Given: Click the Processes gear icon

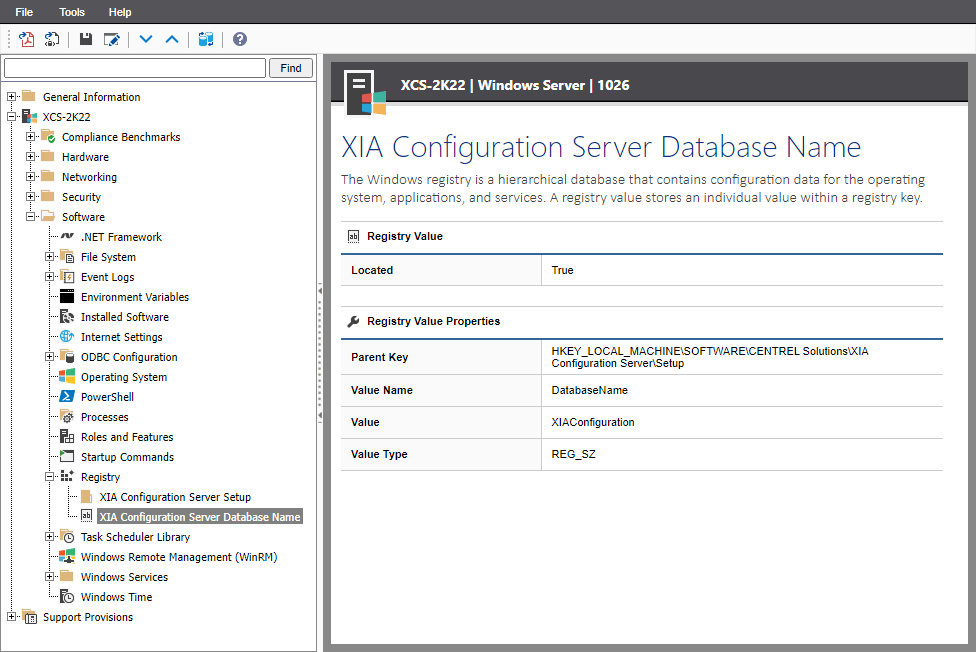Looking at the screenshot, I should coord(67,417).
